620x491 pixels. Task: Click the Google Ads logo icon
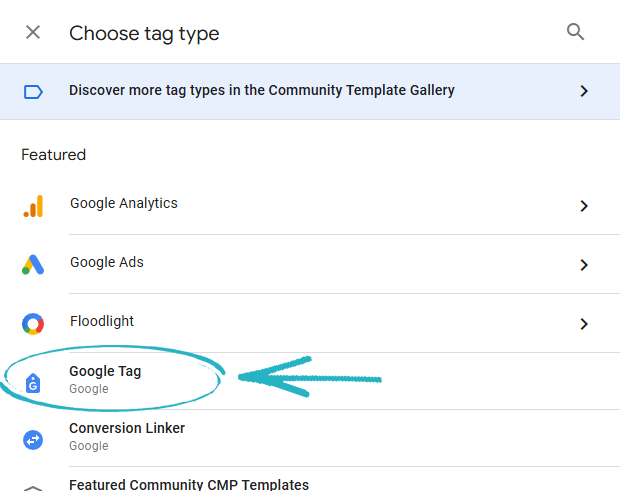tap(33, 265)
